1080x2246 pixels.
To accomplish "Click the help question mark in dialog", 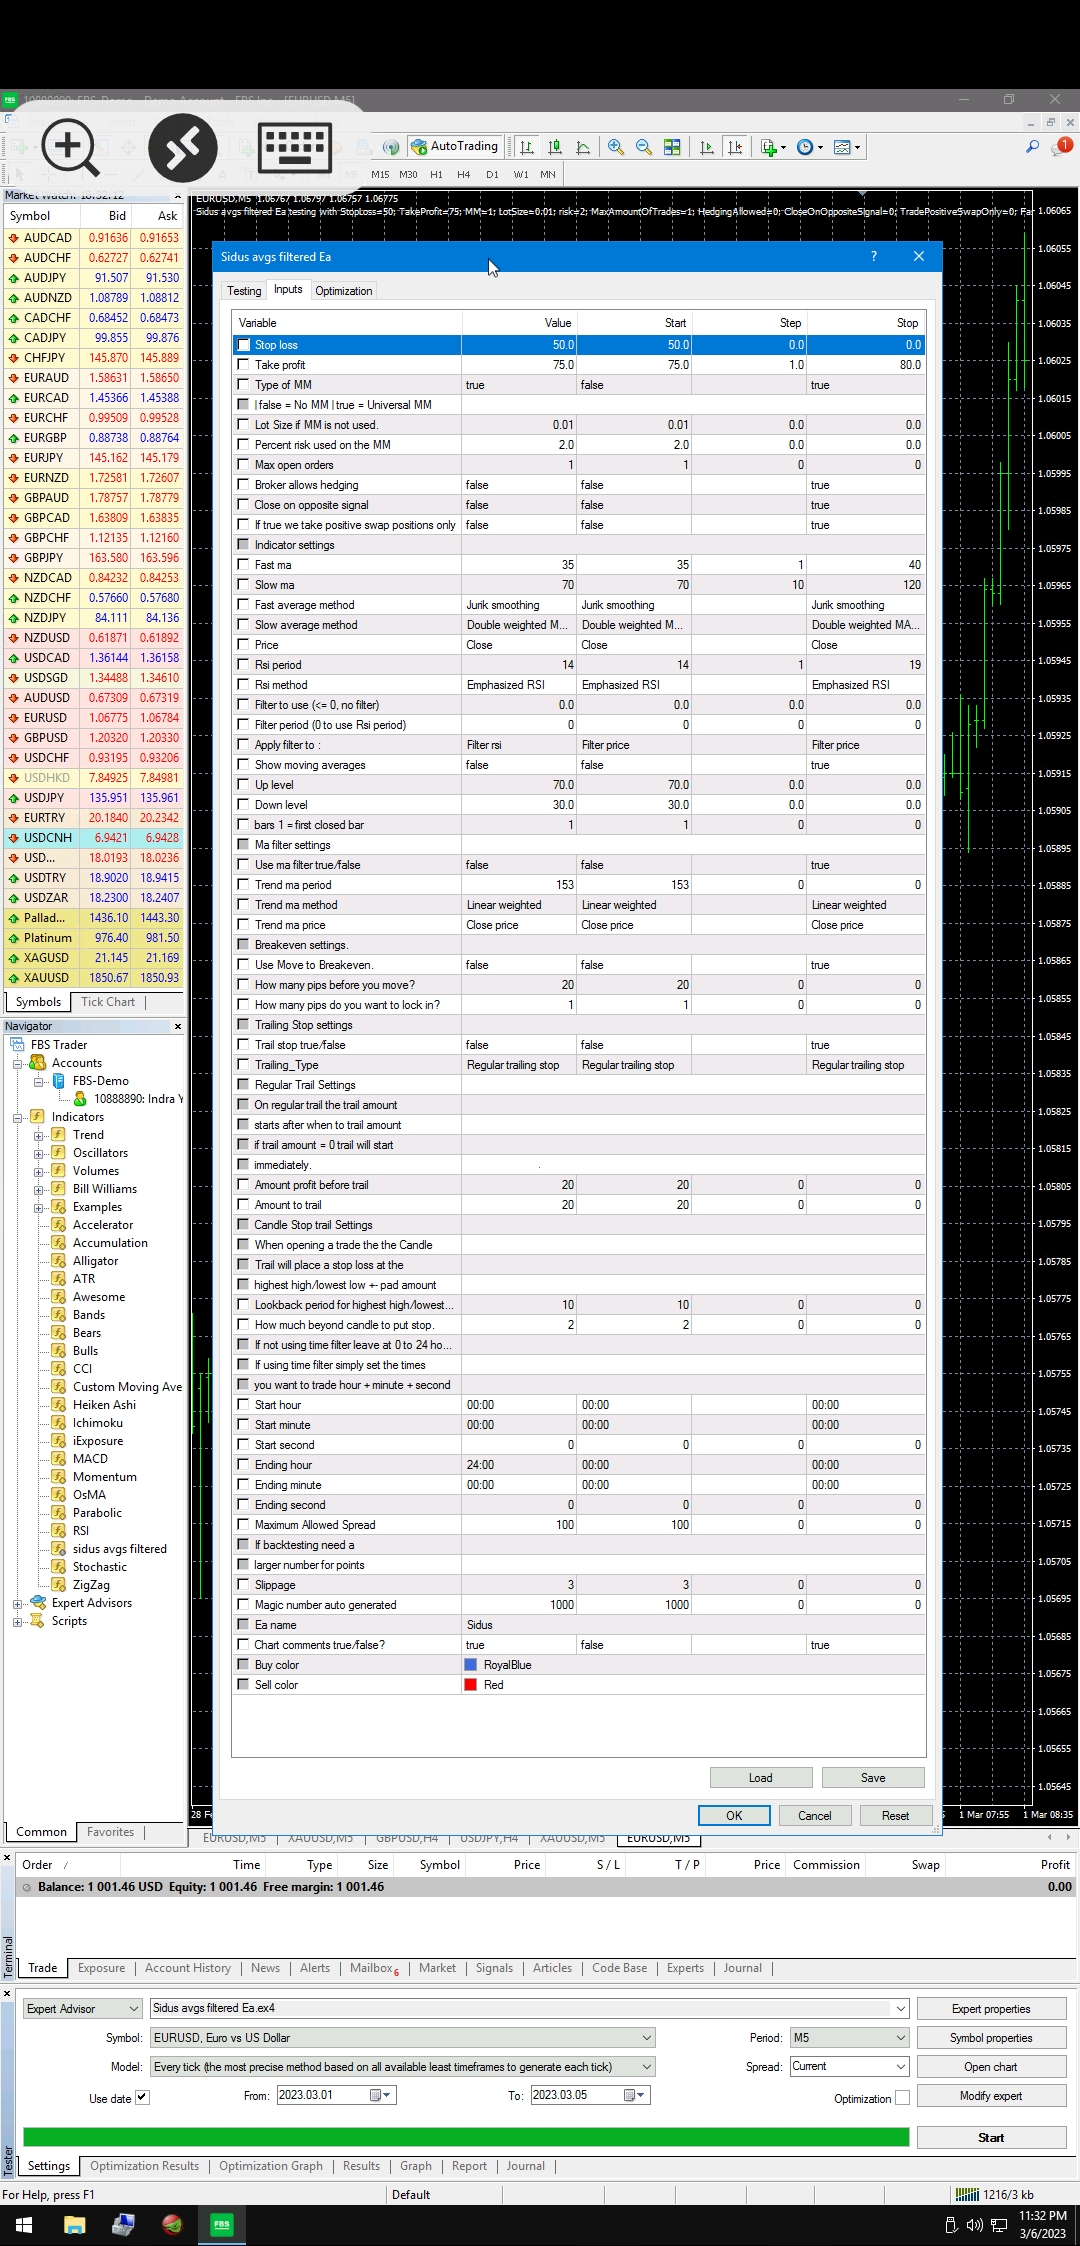I will click(x=874, y=256).
